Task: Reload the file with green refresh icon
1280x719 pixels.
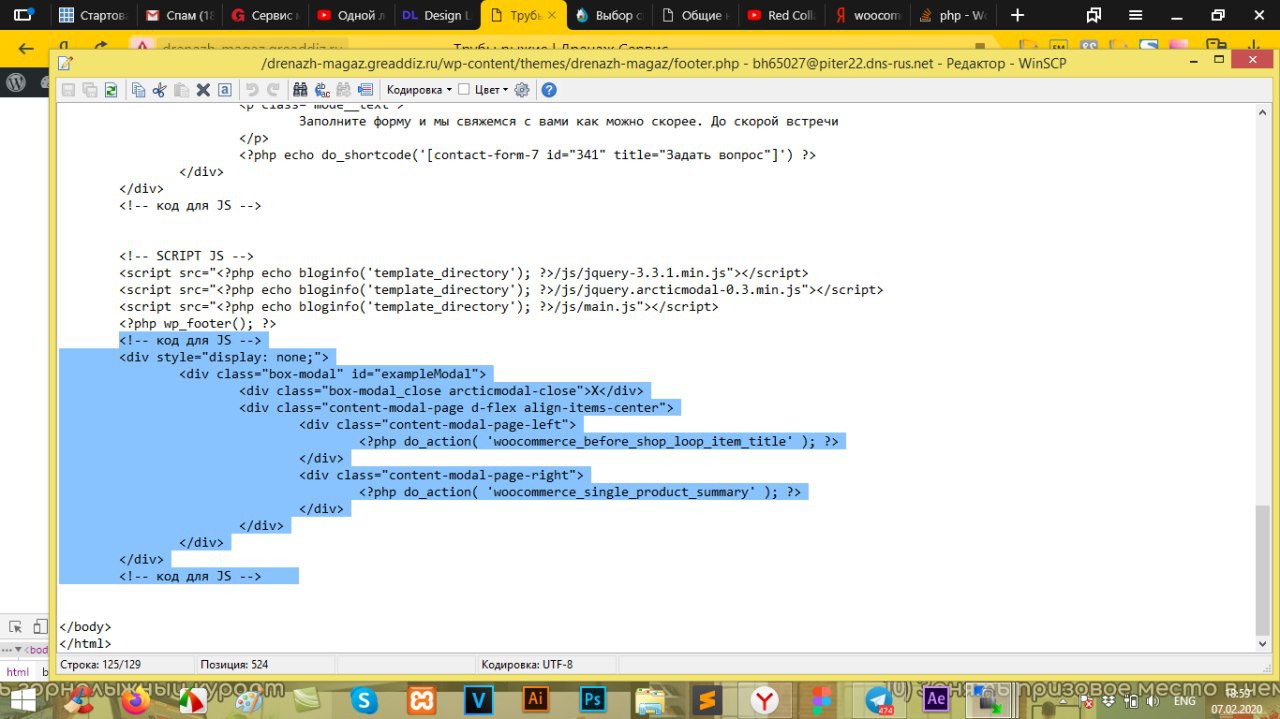Action: coord(111,90)
